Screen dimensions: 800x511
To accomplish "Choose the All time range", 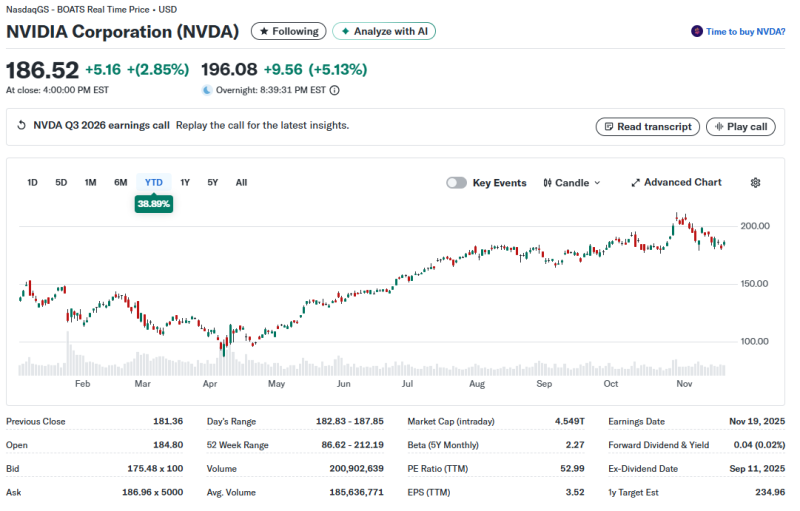I will 241,182.
